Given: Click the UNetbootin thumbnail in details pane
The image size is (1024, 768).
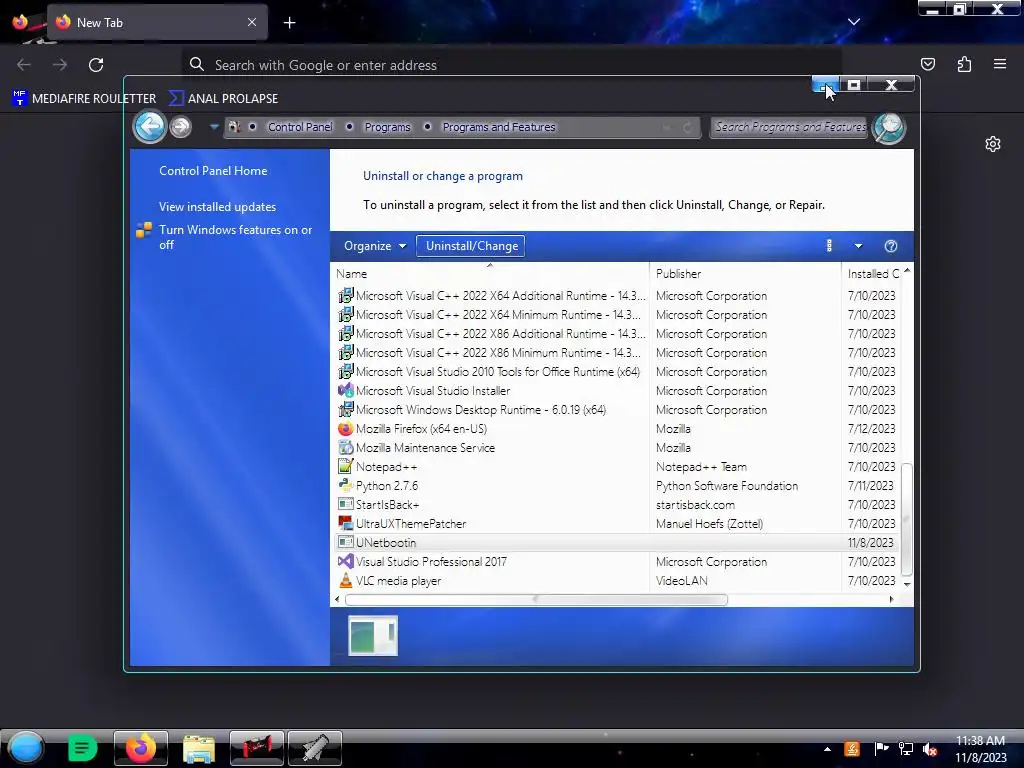Looking at the screenshot, I should click(373, 635).
